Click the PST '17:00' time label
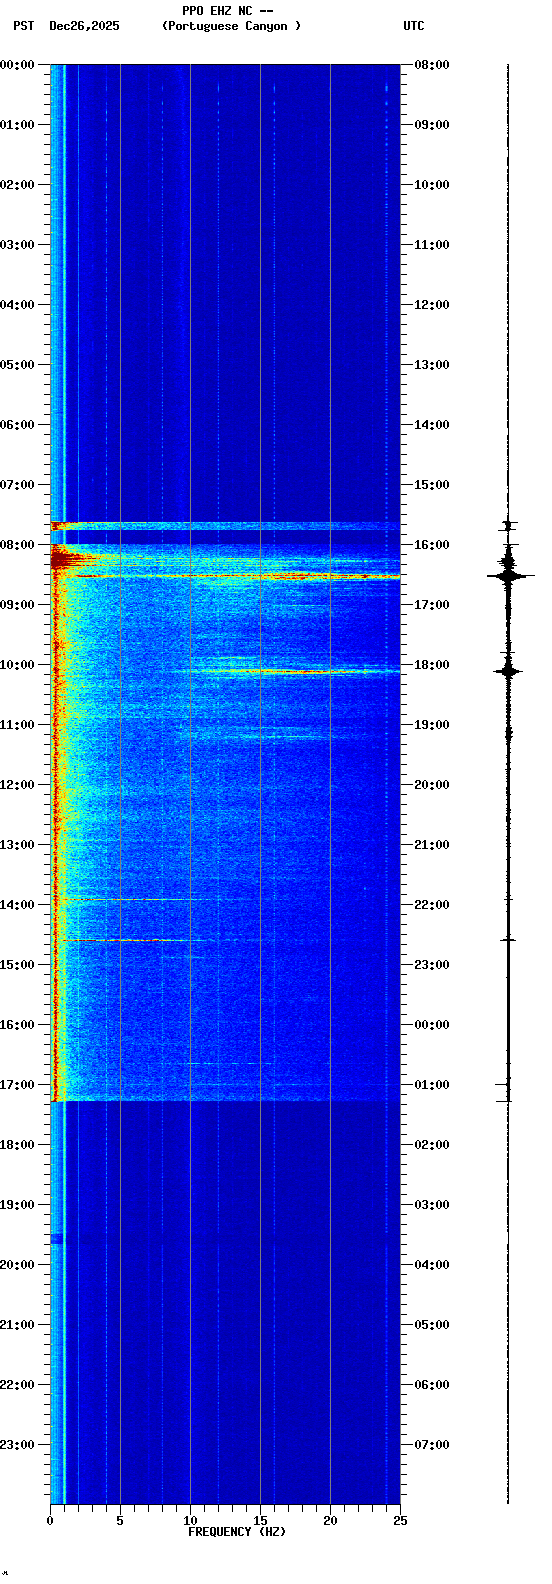The height and width of the screenshot is (1584, 552). click(17, 1085)
